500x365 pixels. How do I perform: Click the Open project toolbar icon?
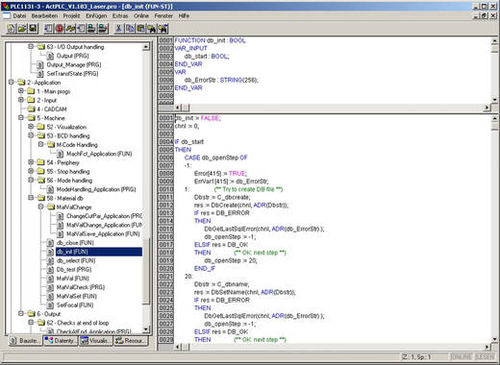22,29
